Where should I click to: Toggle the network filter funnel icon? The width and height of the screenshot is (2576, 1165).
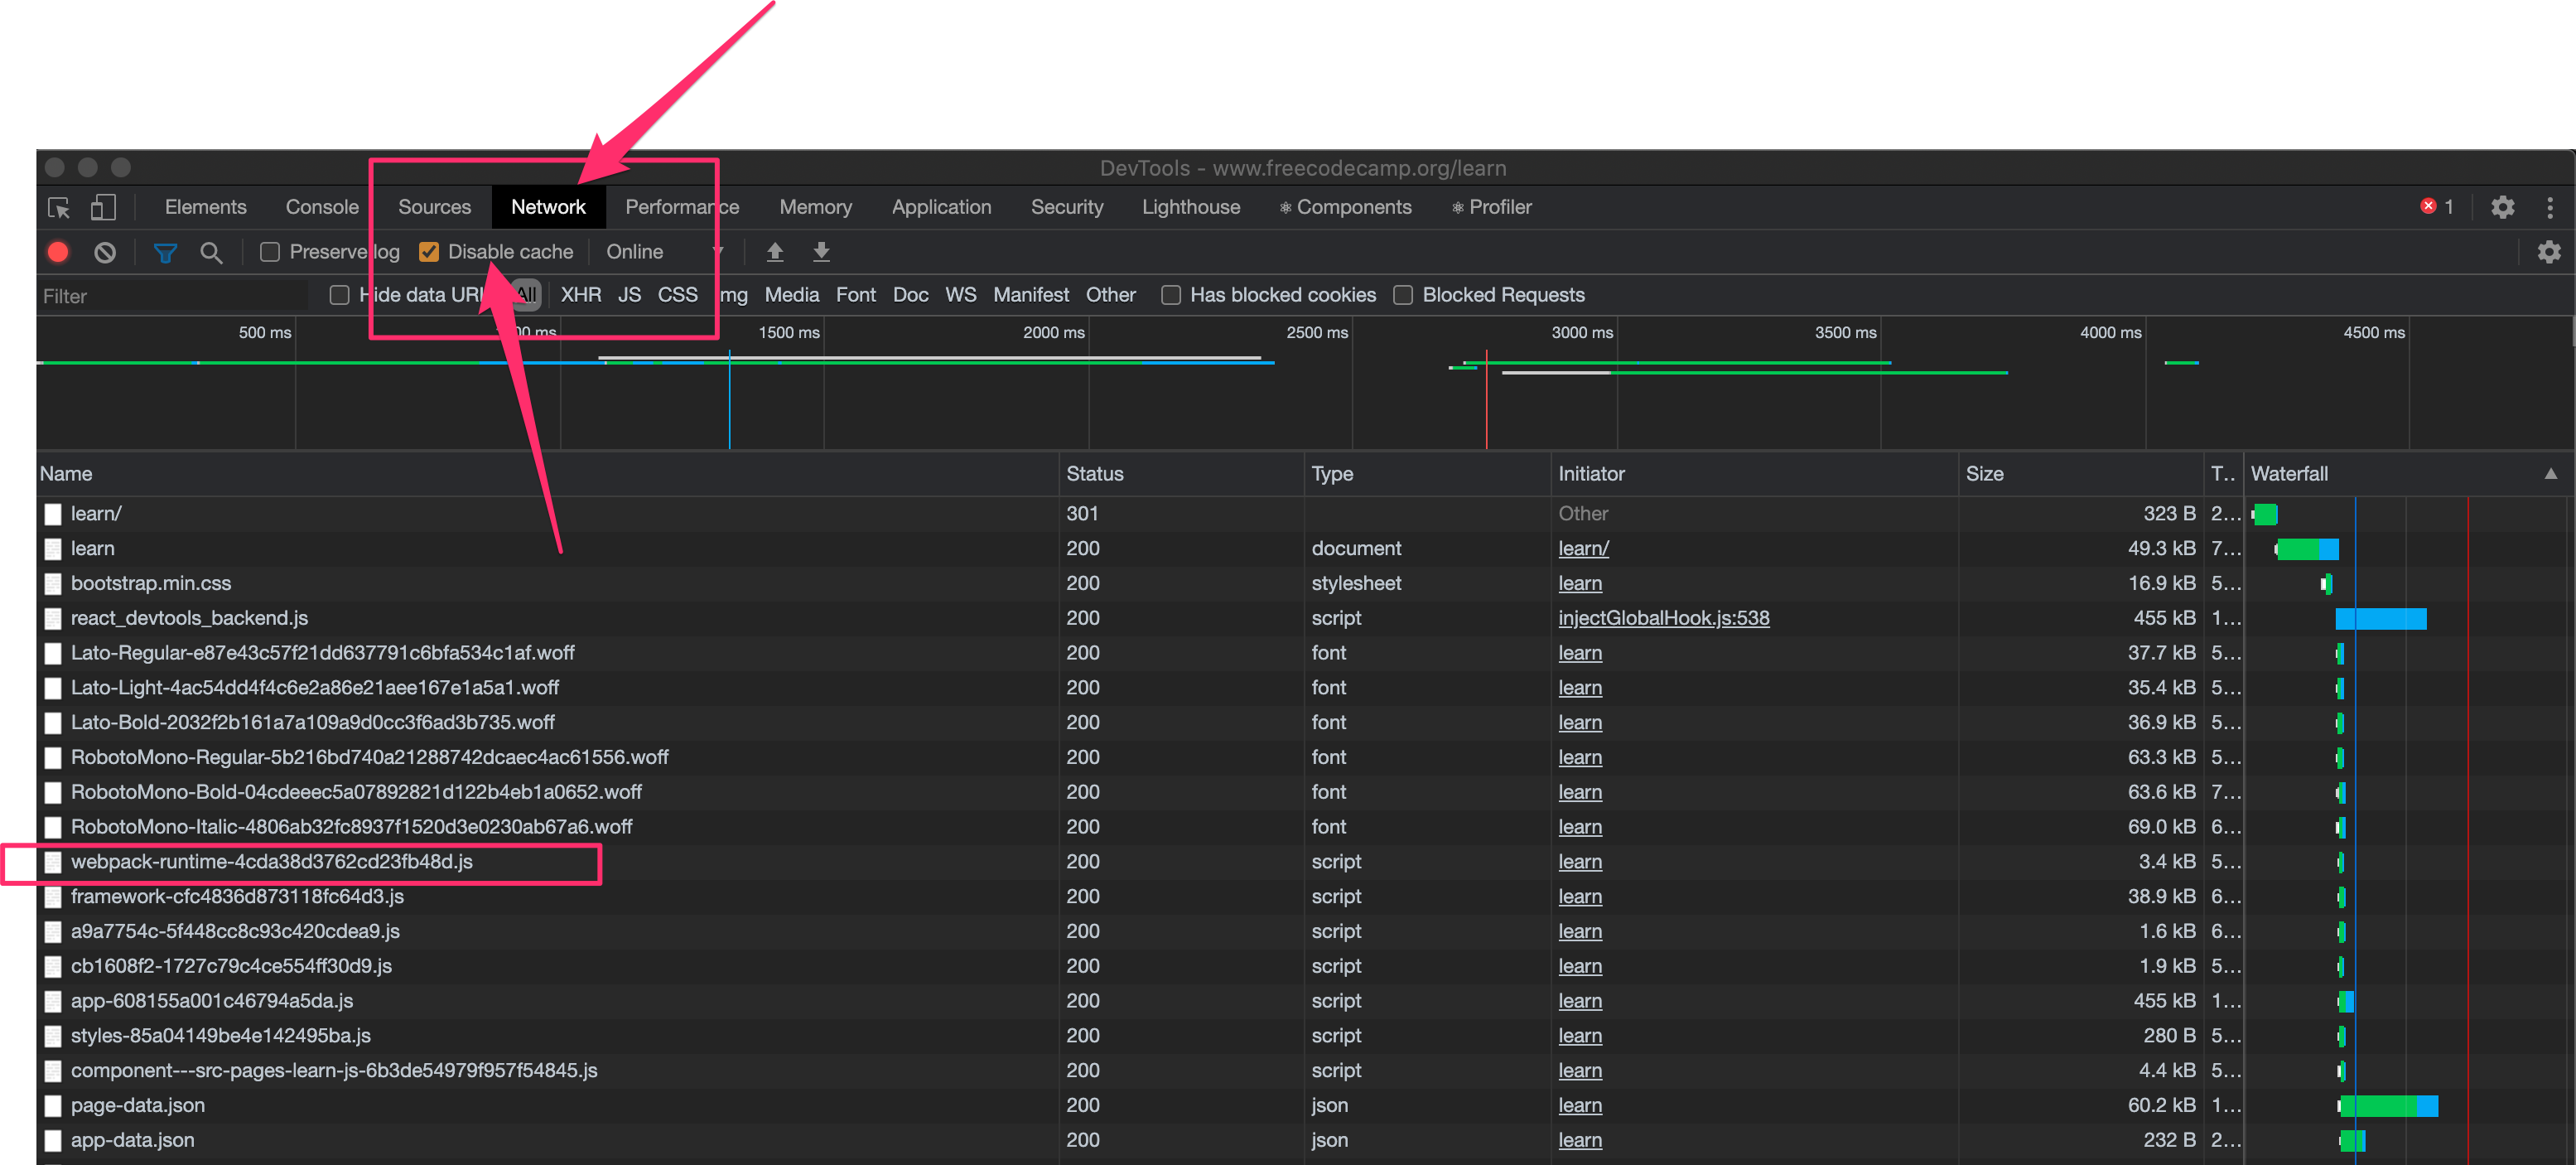click(x=164, y=252)
